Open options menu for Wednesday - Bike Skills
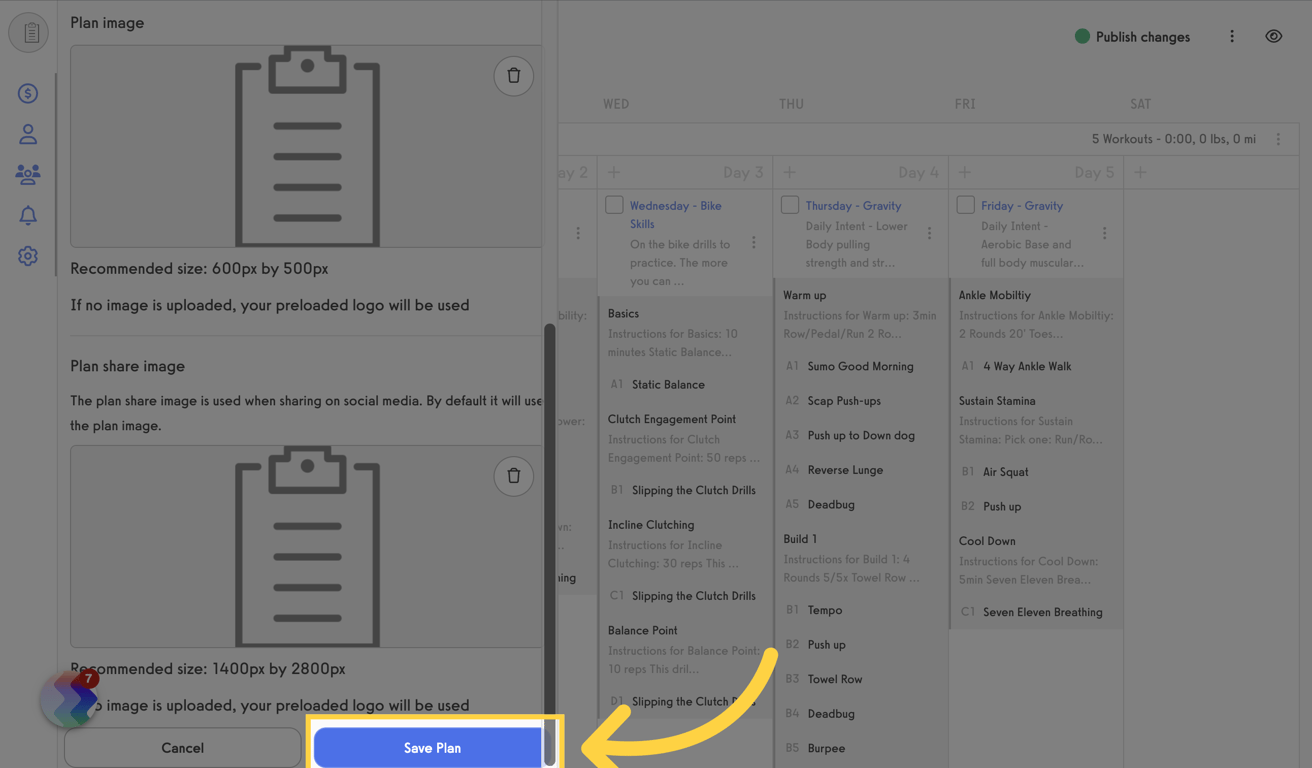This screenshot has height=768, width=1312. tap(754, 243)
